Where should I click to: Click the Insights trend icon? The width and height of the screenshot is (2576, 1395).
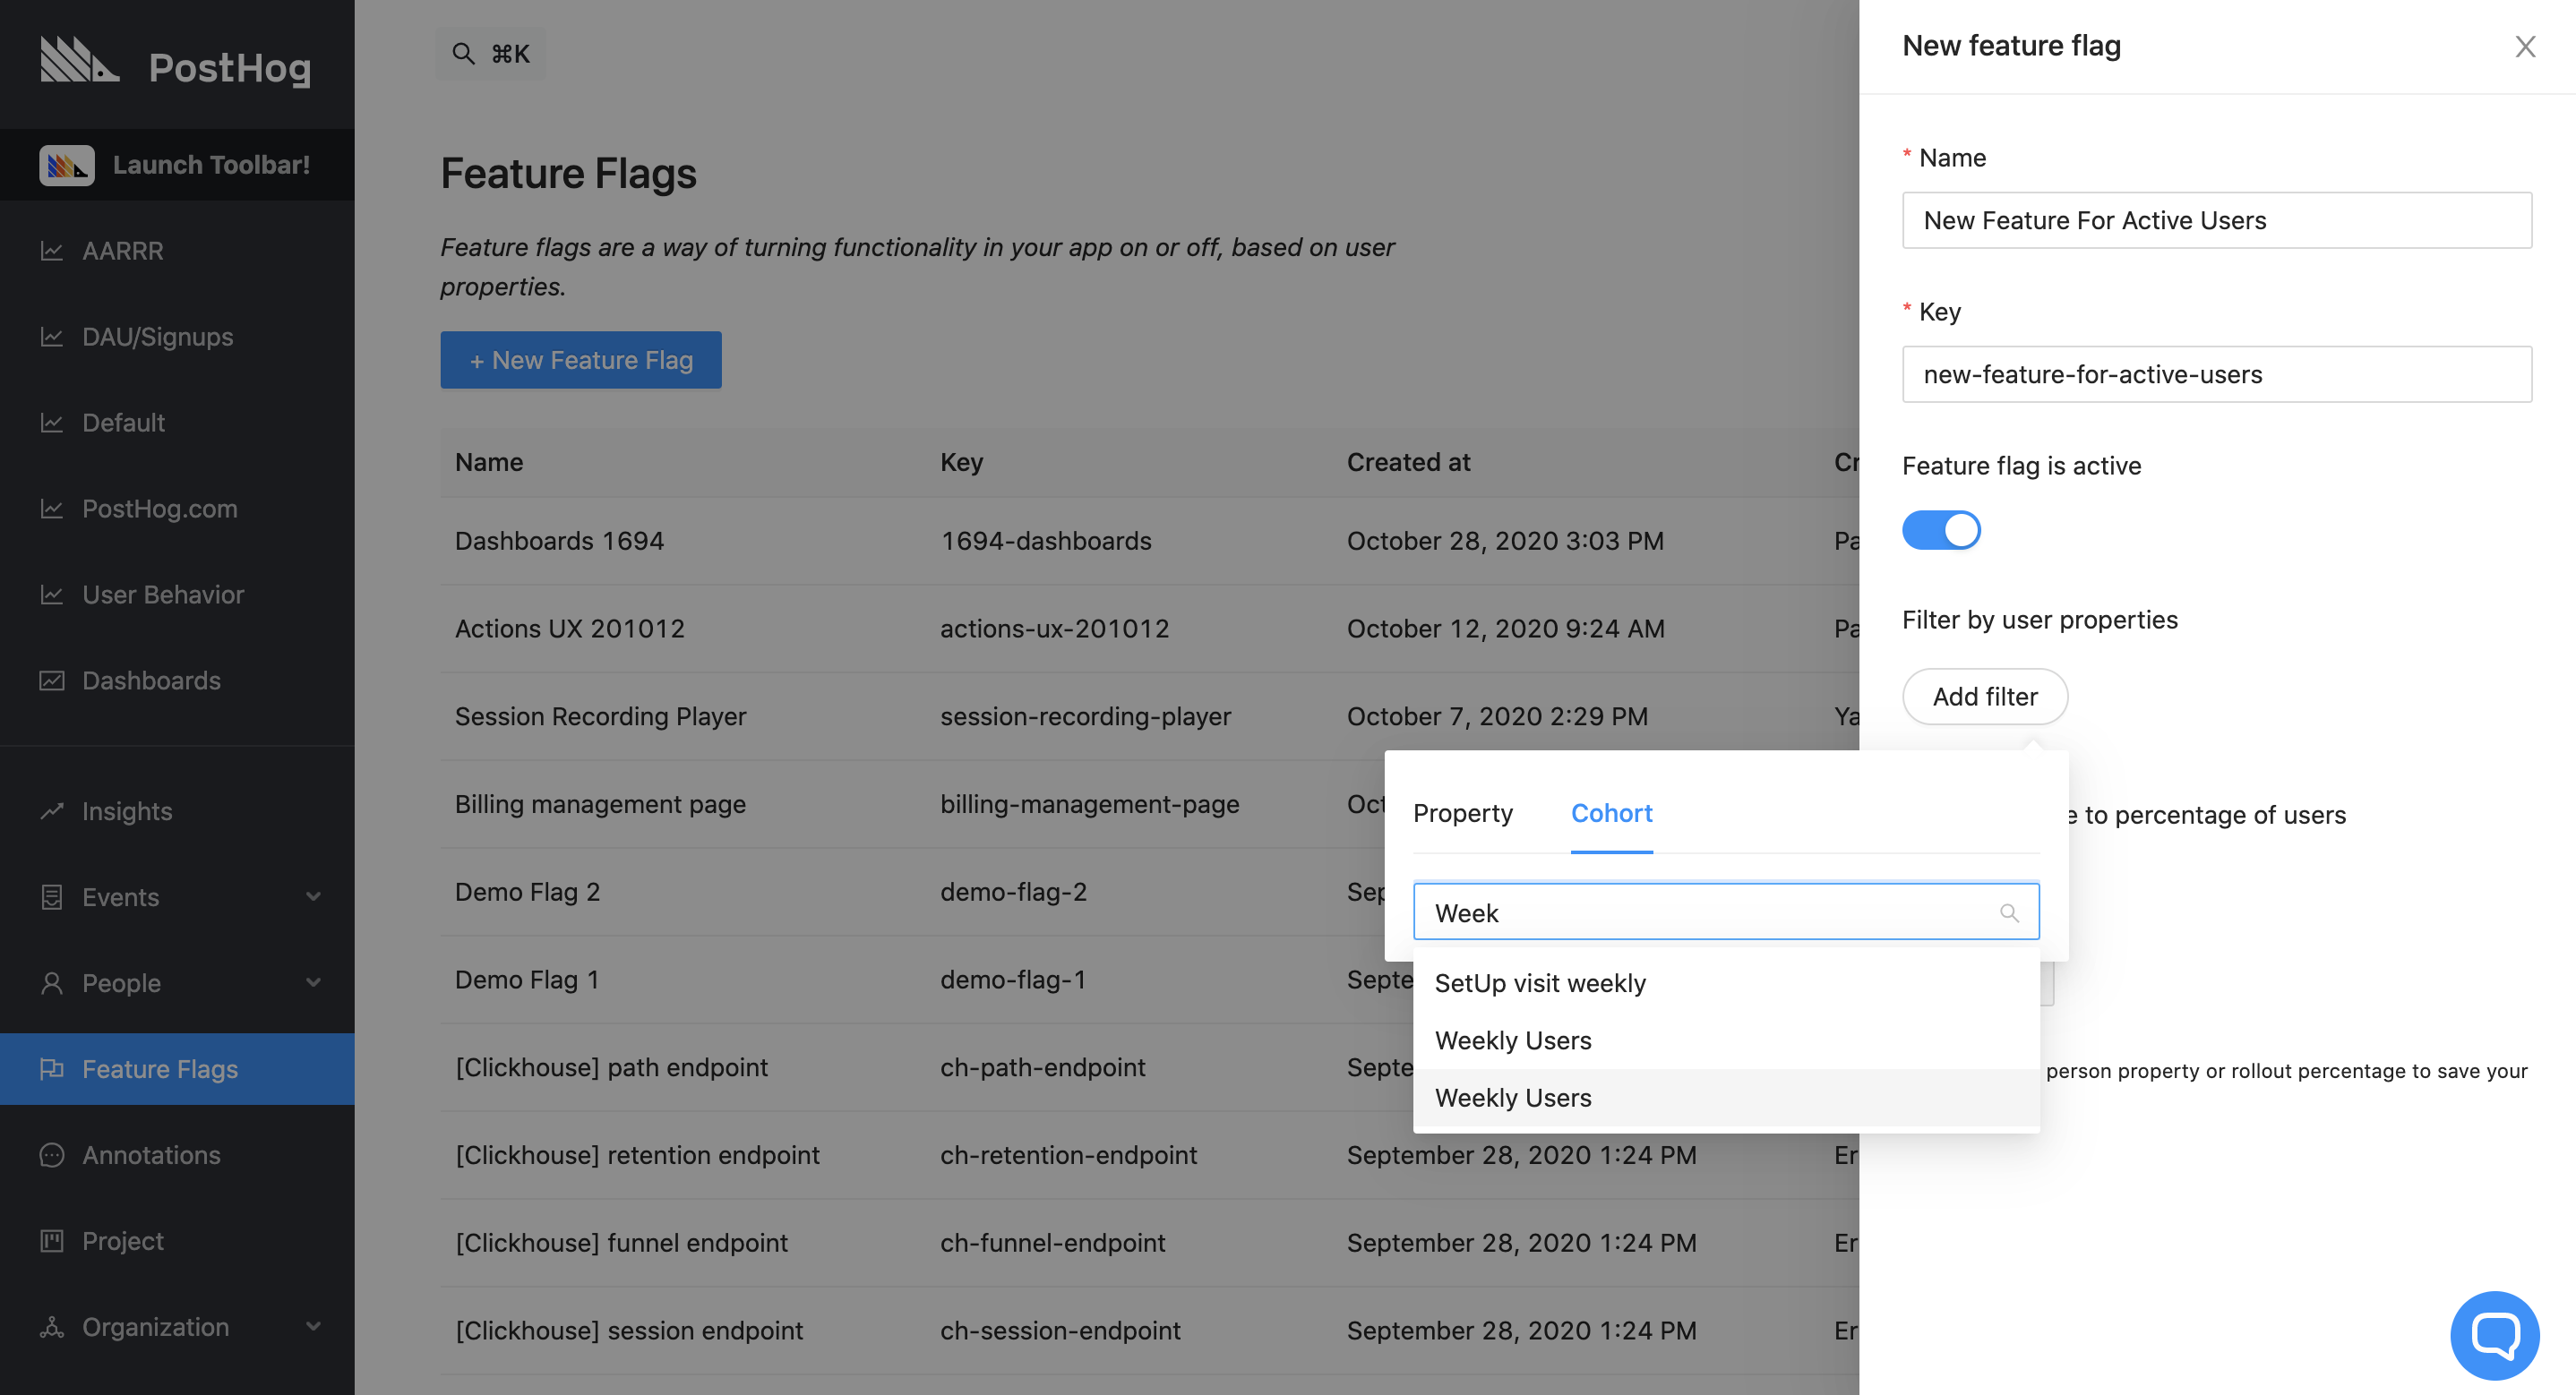52,811
